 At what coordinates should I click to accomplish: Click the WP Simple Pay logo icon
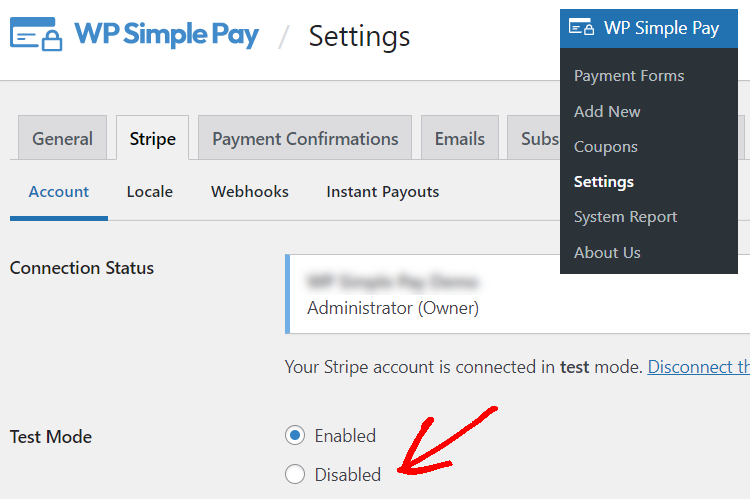[36, 34]
